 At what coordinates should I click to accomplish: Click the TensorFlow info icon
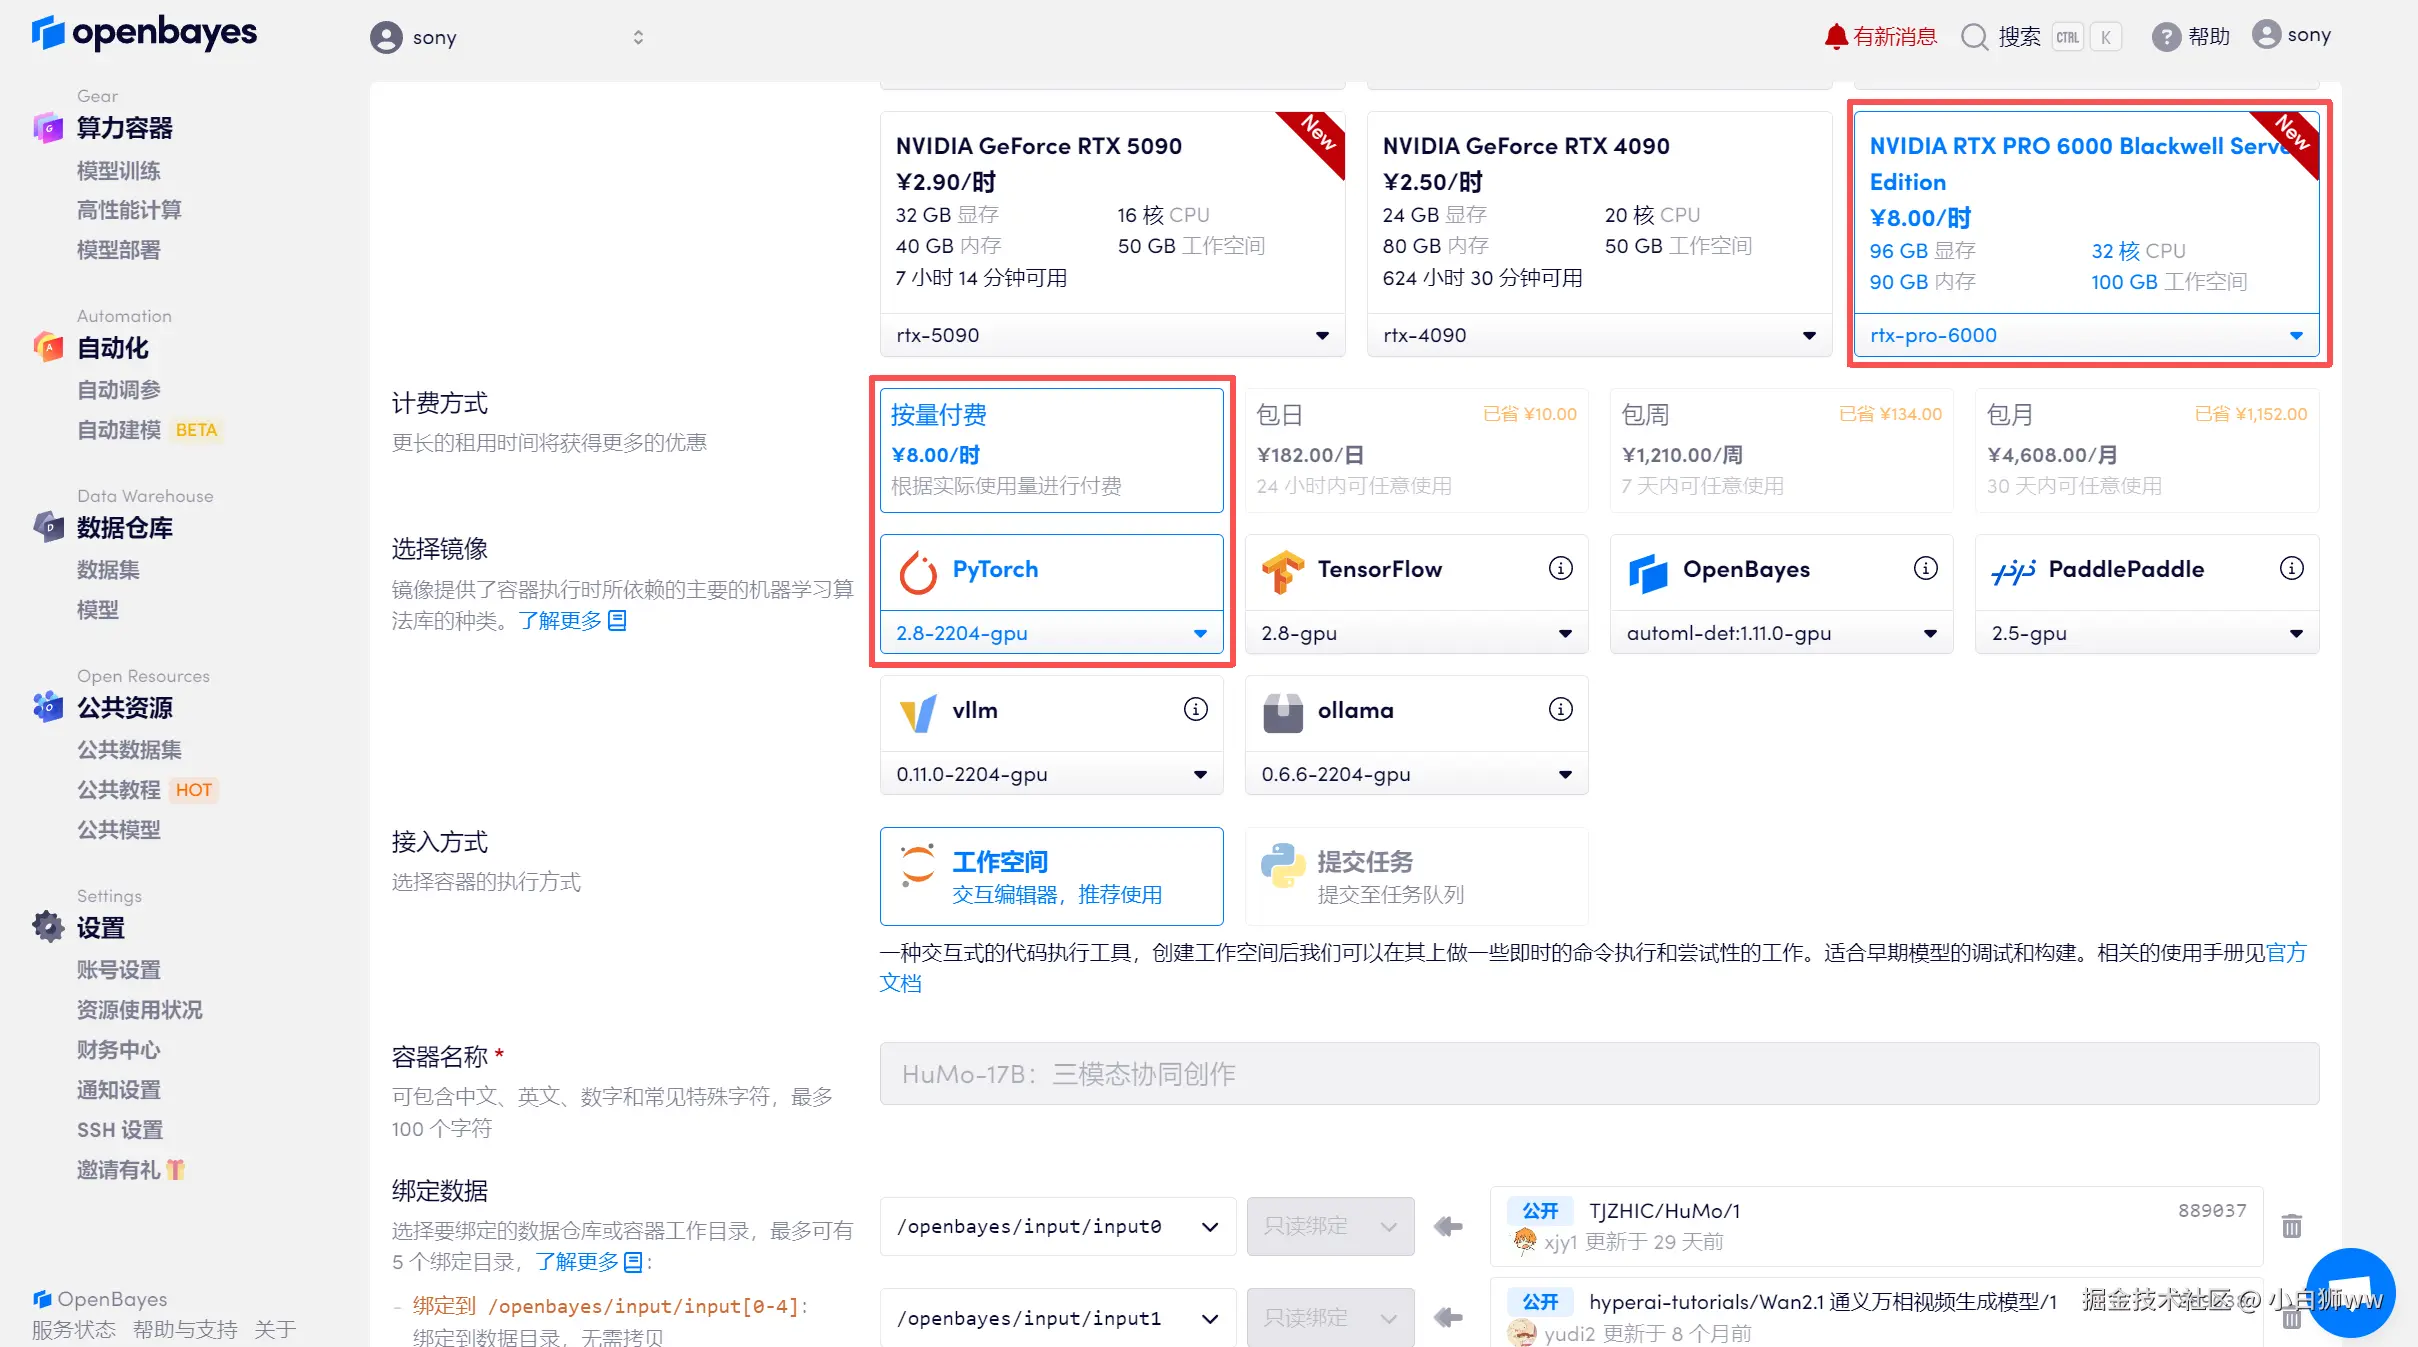[x=1560, y=569]
